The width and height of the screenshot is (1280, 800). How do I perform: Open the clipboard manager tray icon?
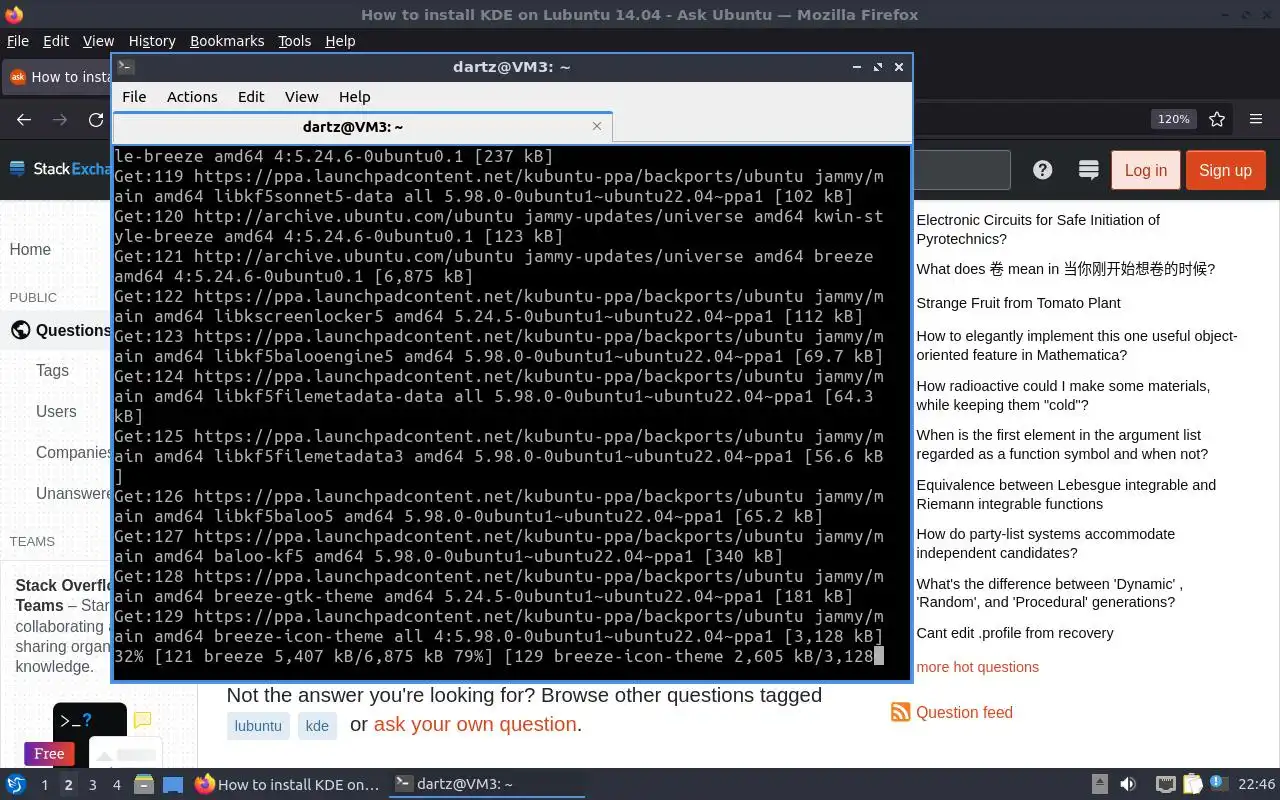1192,785
